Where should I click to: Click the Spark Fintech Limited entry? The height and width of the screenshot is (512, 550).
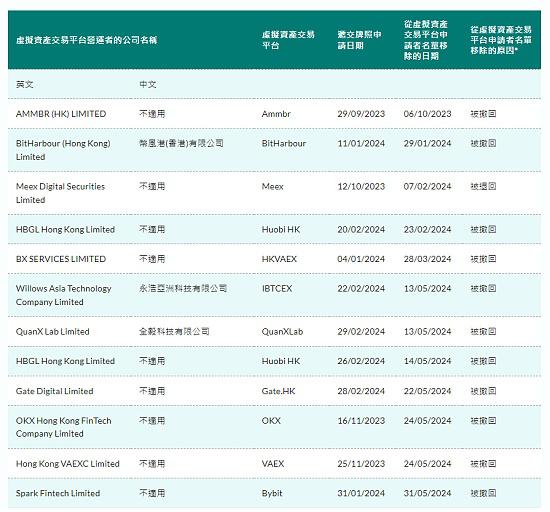[x=58, y=493]
